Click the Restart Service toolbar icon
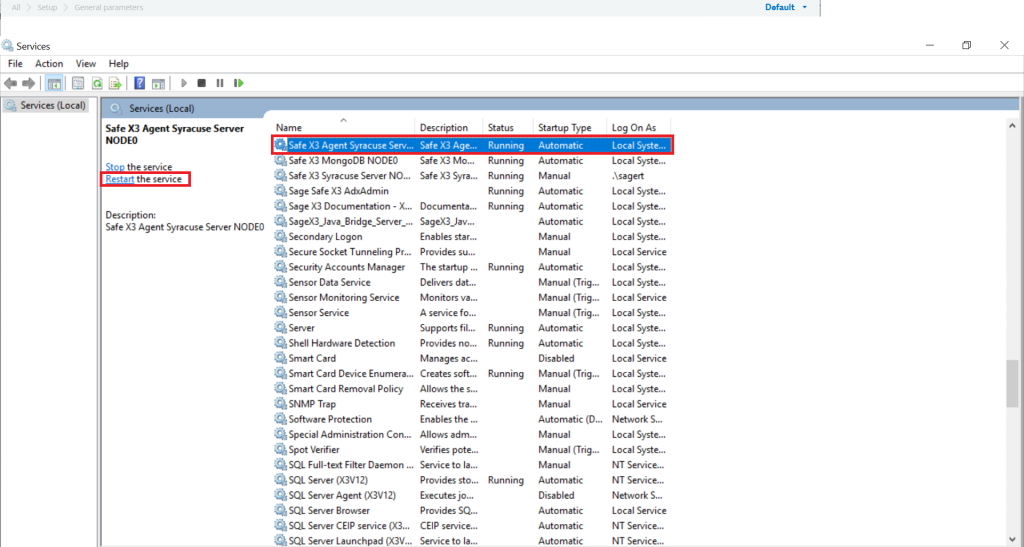The image size is (1024, 547). 239,84
